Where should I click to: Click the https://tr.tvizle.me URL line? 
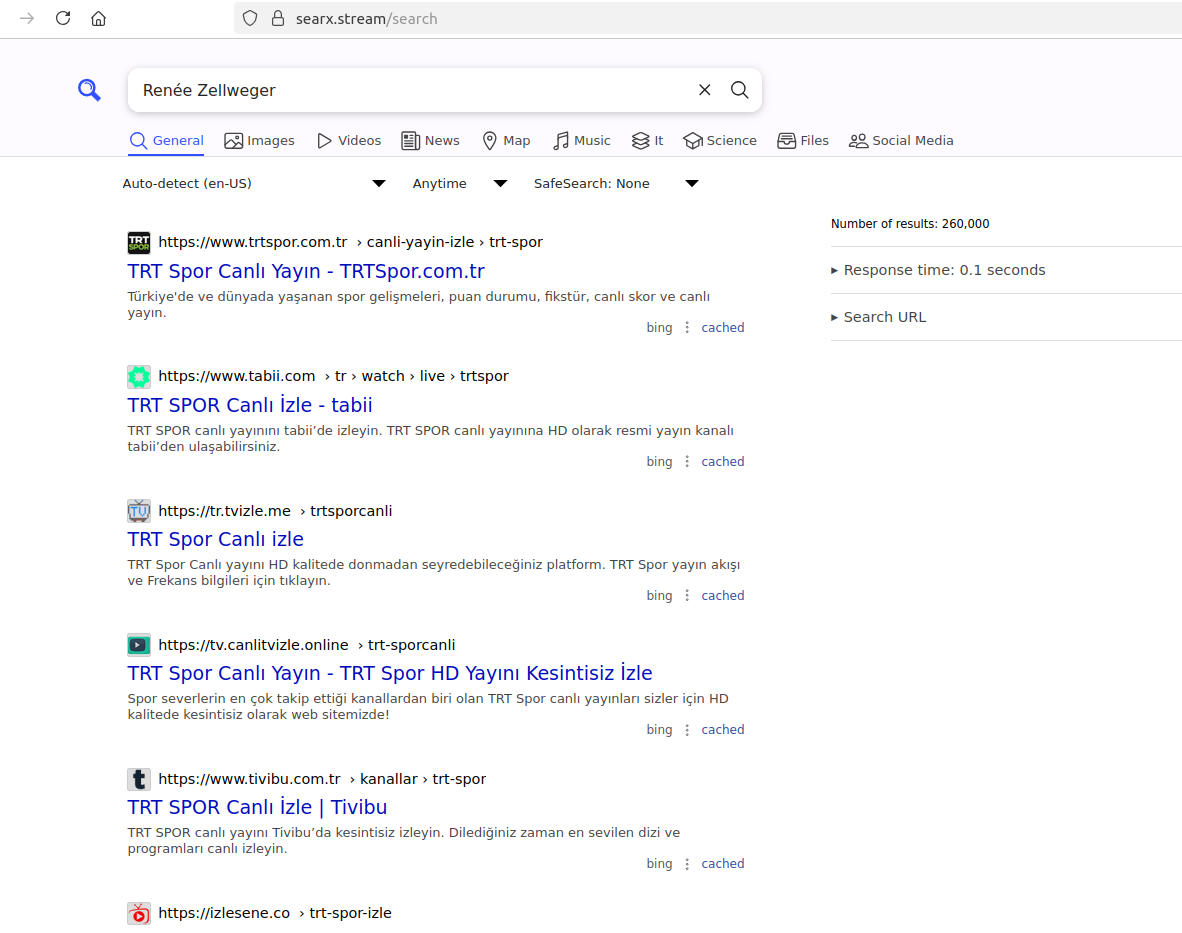275,511
